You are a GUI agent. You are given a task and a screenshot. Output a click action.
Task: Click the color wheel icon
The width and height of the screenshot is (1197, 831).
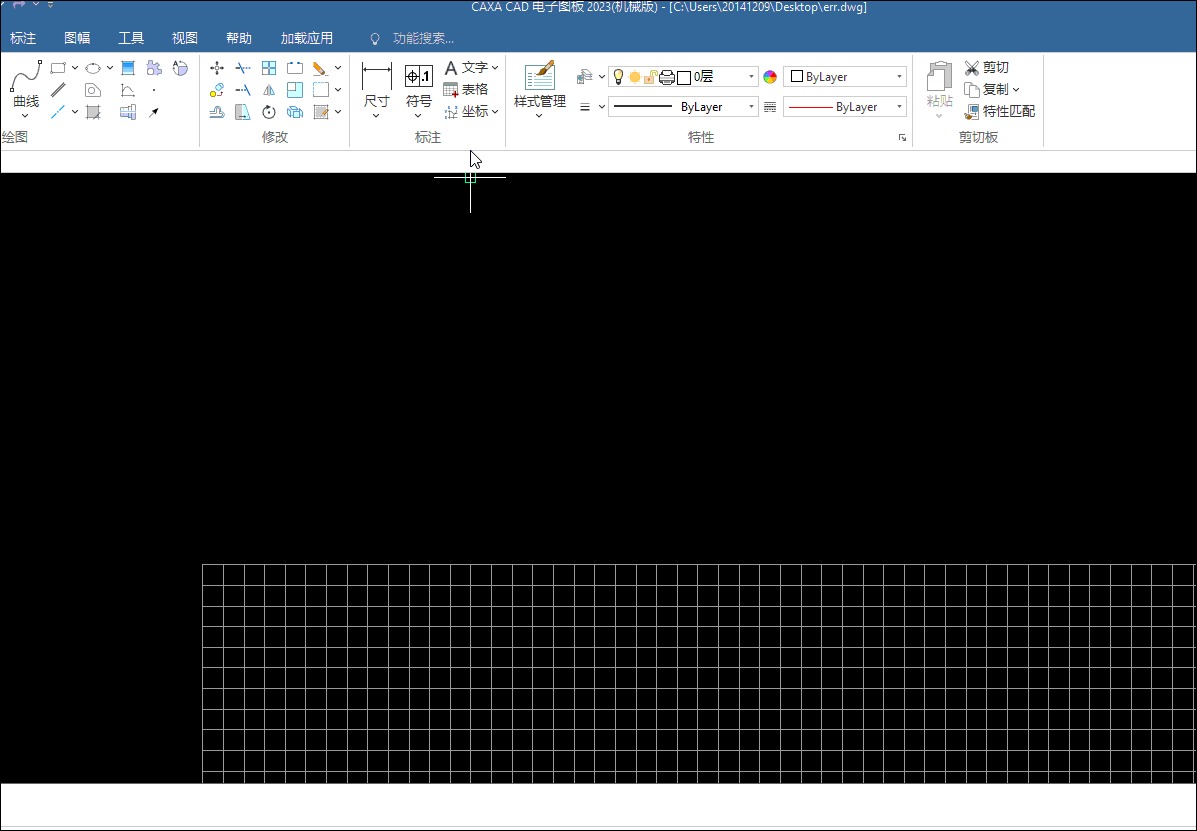[x=770, y=77]
